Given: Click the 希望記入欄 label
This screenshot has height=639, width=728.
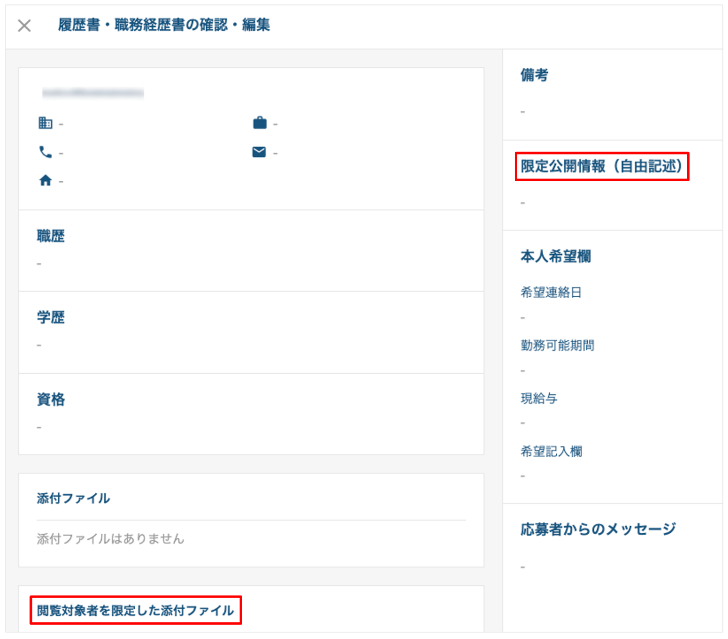Looking at the screenshot, I should point(552,451).
